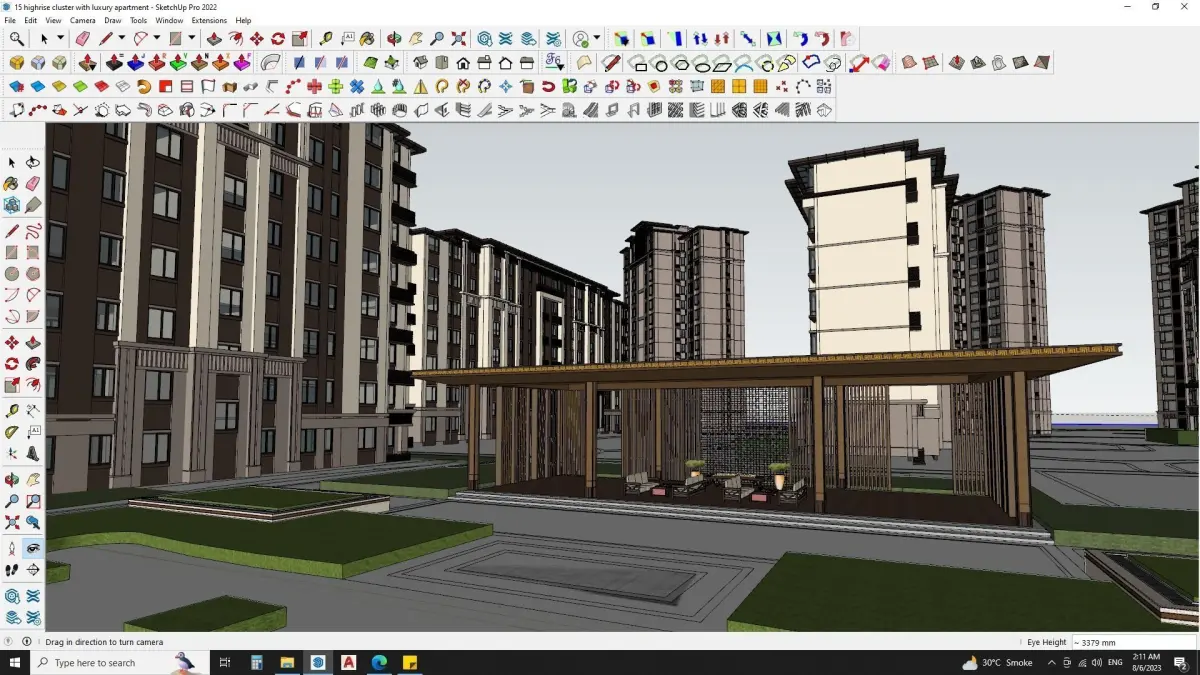Open the File menu
This screenshot has width=1200, height=675.
click(x=11, y=20)
